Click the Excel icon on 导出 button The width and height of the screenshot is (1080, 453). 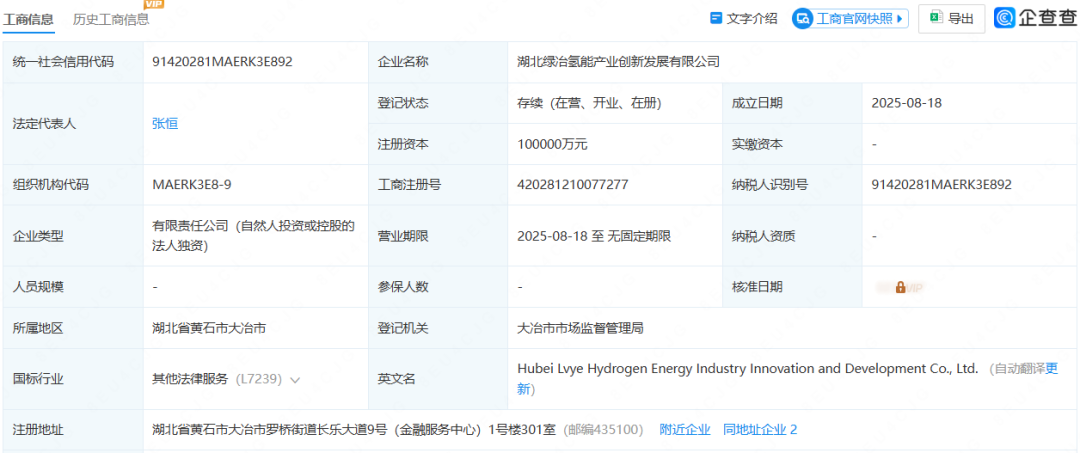click(935, 18)
